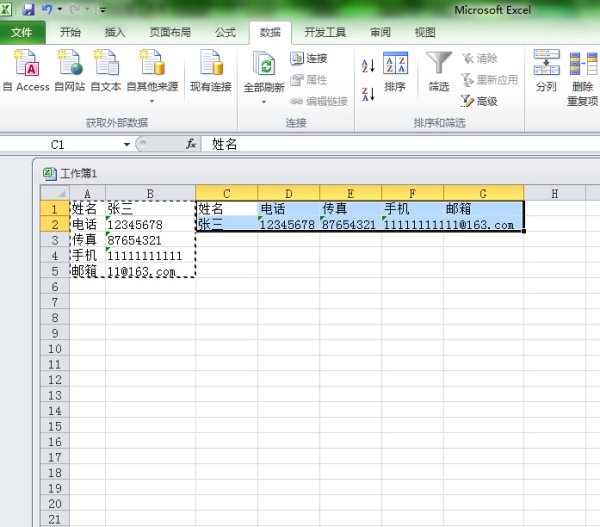Open the 文件 (File) menu
The image size is (600, 527).
tap(22, 32)
